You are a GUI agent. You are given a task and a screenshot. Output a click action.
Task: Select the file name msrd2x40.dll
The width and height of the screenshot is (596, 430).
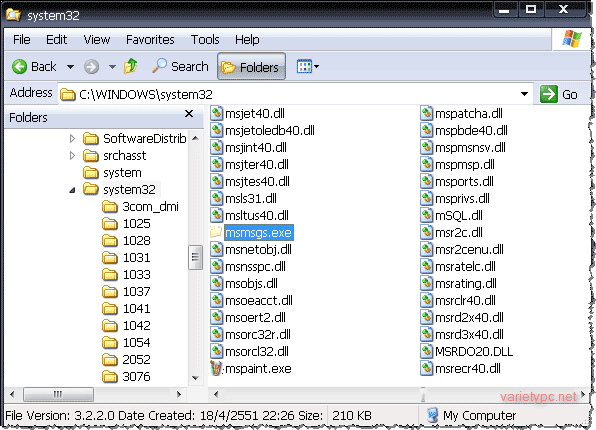tap(469, 317)
